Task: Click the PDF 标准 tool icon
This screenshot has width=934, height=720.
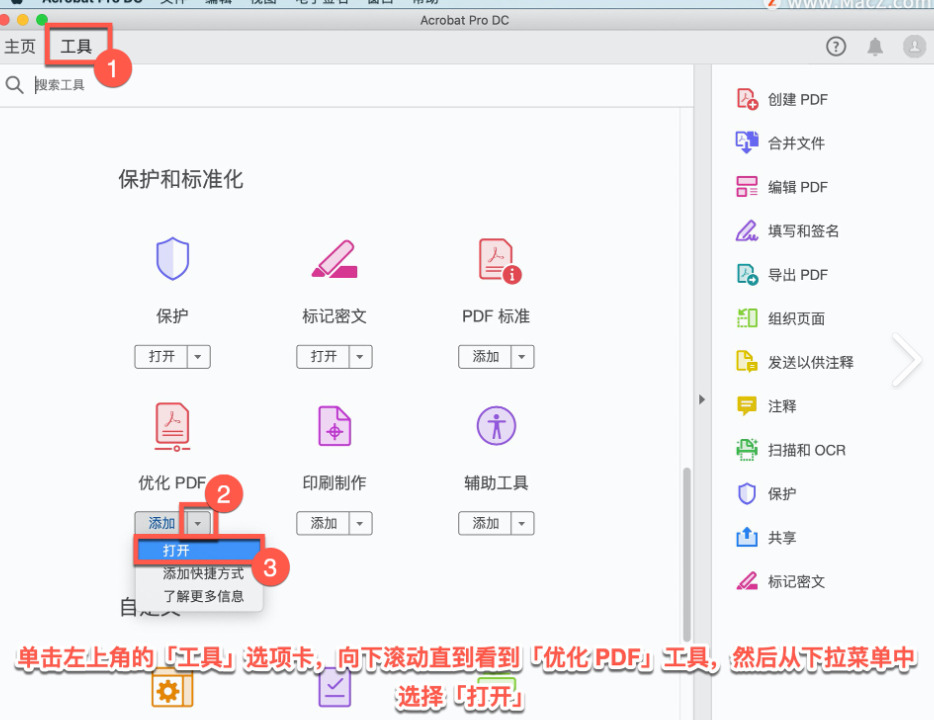Action: pos(499,260)
